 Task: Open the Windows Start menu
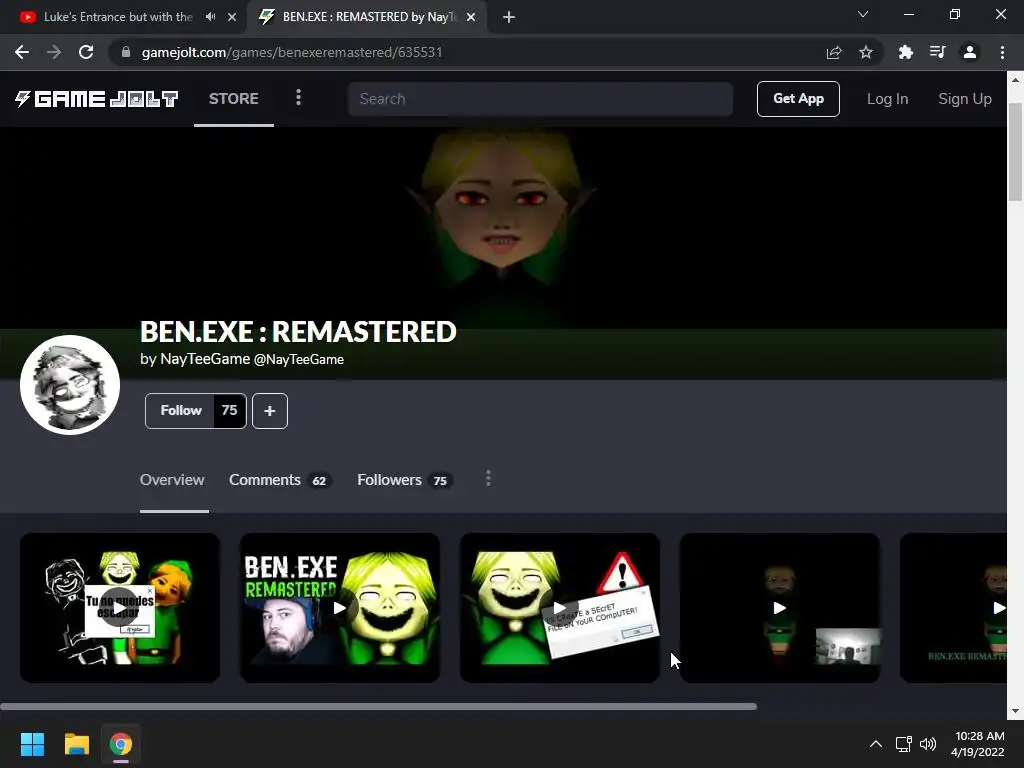(x=32, y=744)
